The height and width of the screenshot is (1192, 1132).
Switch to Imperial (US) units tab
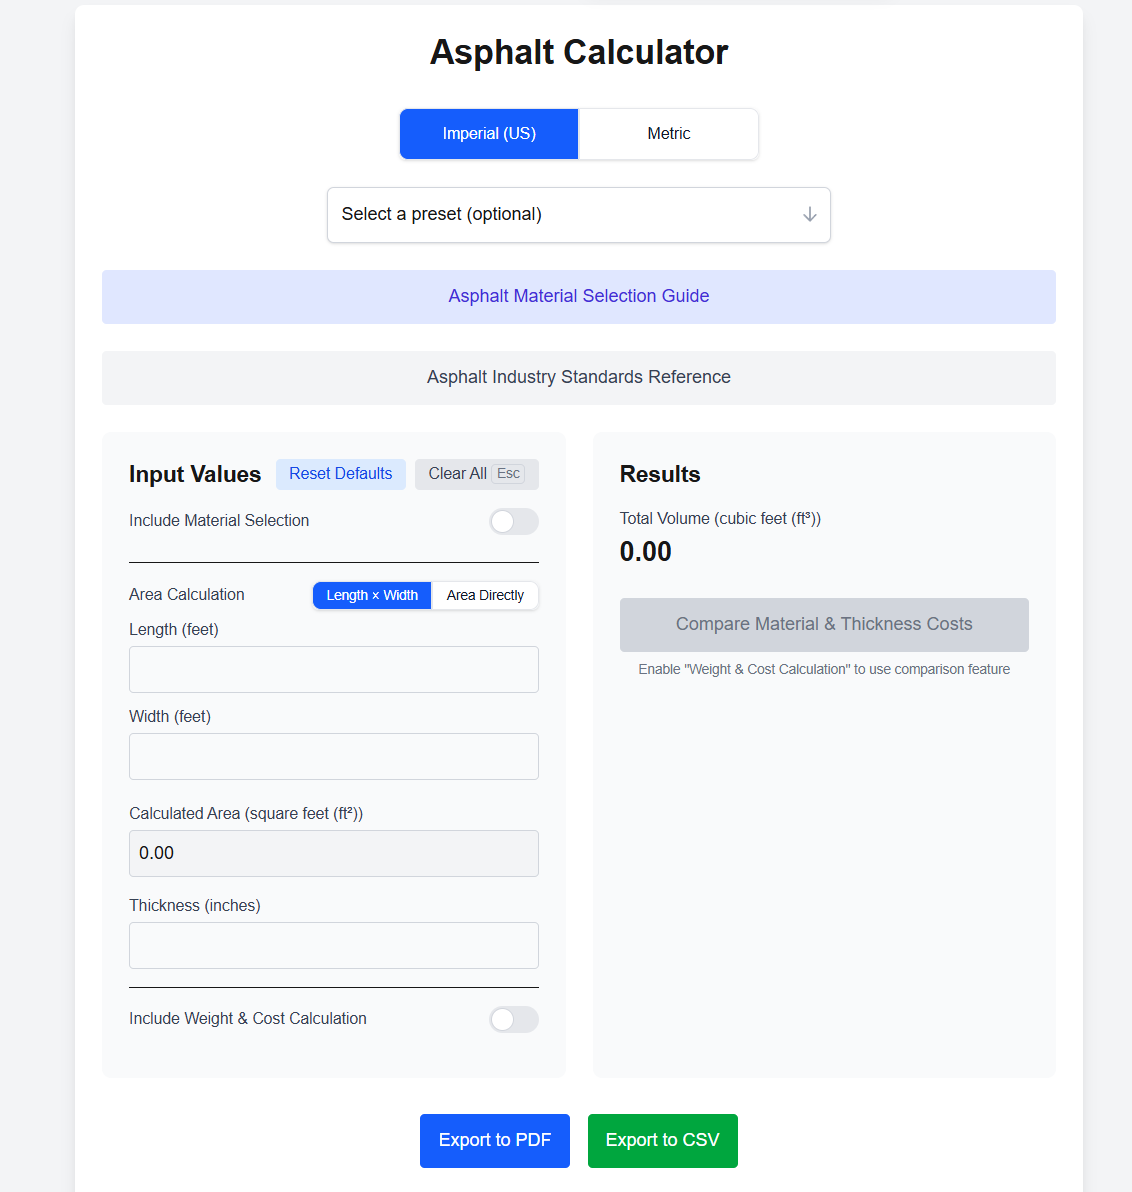(489, 134)
